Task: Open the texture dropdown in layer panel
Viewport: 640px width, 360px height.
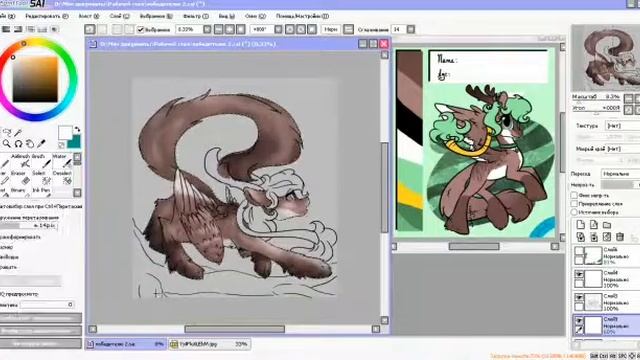Action: pos(622,126)
